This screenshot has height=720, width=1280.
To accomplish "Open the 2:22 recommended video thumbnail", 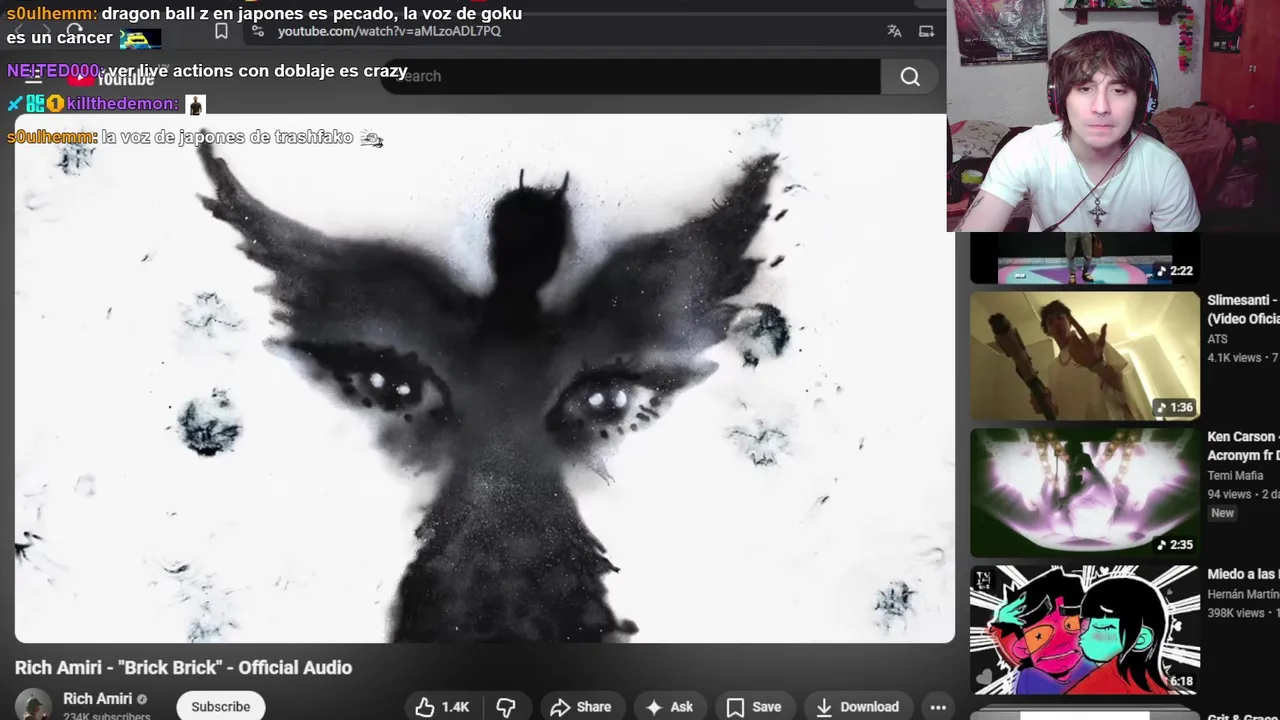I will coord(1085,258).
